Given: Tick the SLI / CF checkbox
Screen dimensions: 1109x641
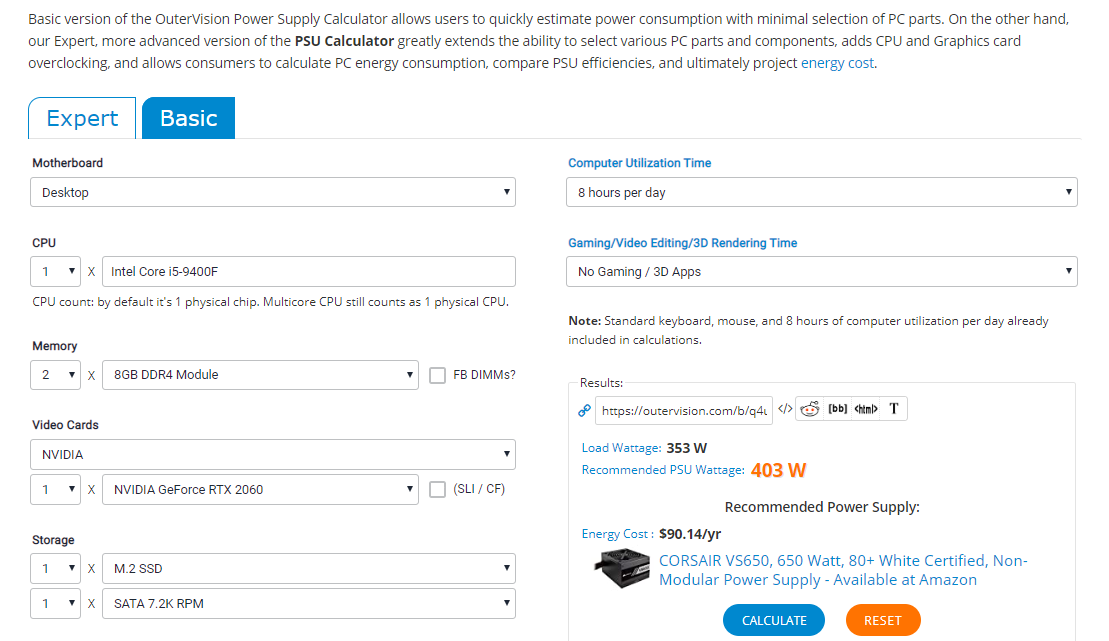Looking at the screenshot, I should click(437, 490).
